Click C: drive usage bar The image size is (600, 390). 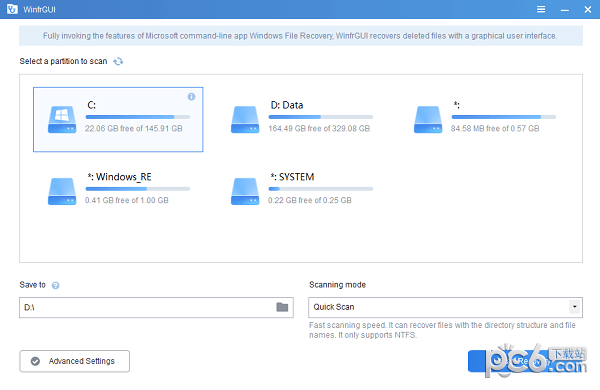click(x=138, y=117)
